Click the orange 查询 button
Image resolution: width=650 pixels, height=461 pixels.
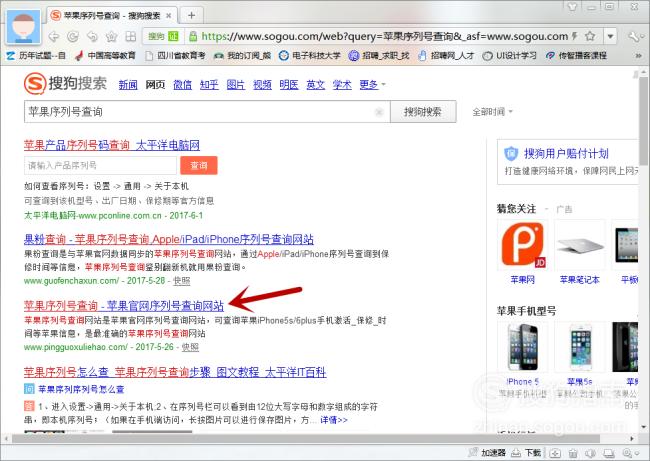199,165
